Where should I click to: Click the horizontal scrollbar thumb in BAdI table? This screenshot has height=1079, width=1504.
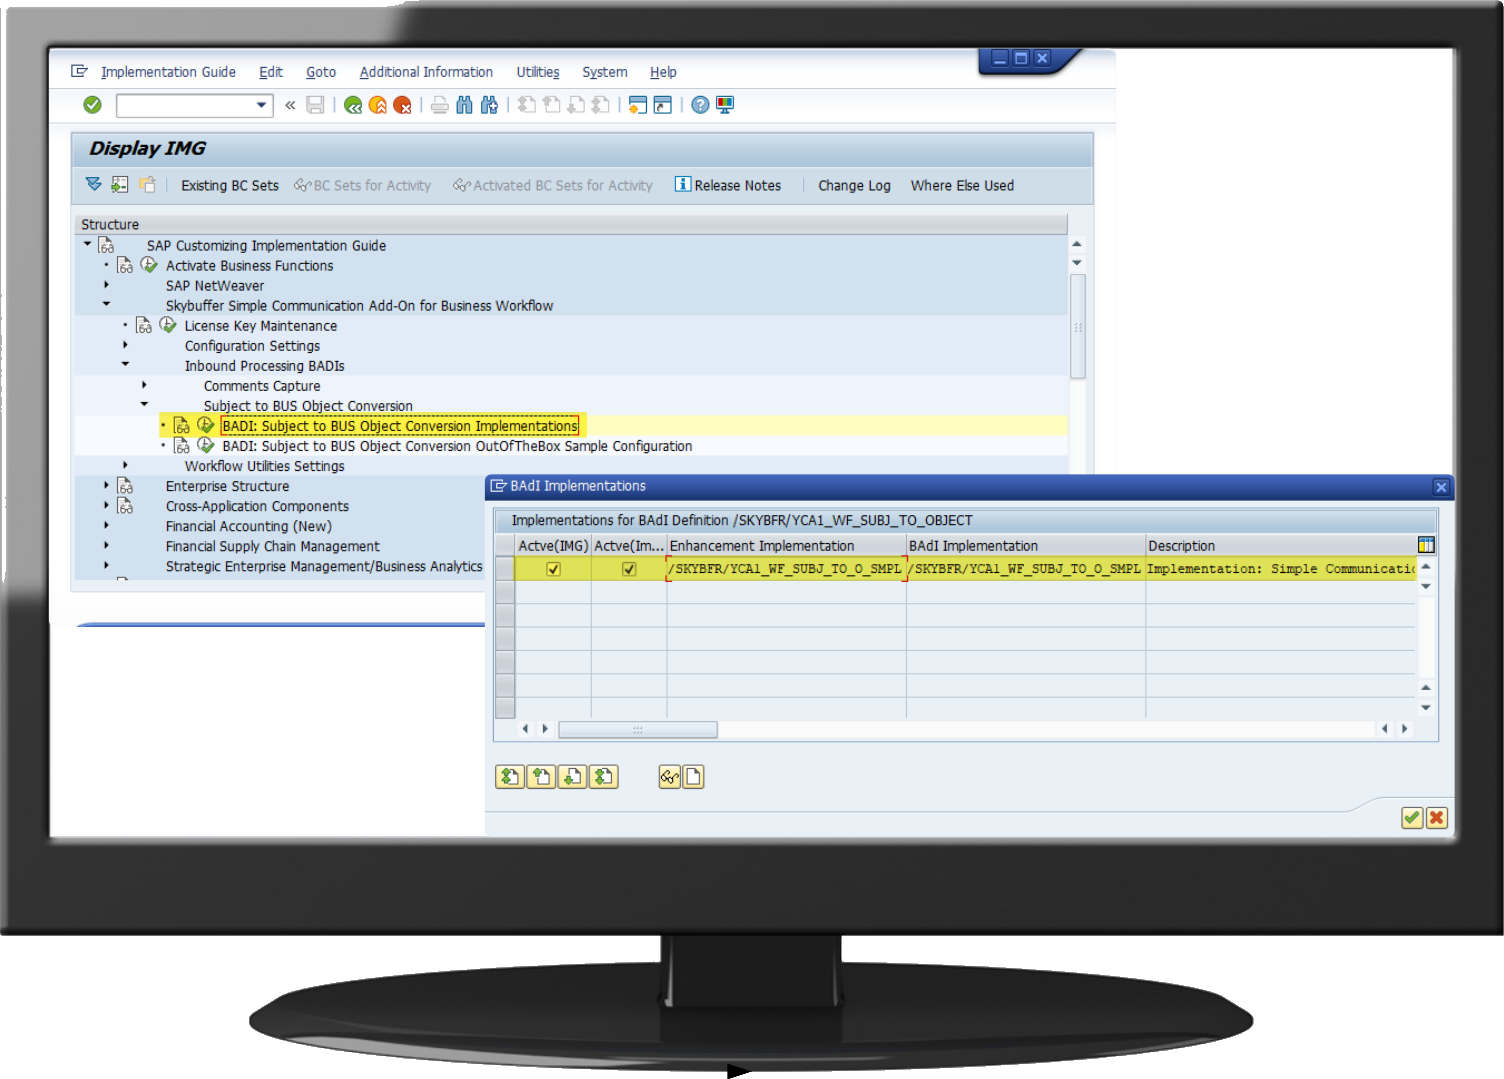pos(638,729)
